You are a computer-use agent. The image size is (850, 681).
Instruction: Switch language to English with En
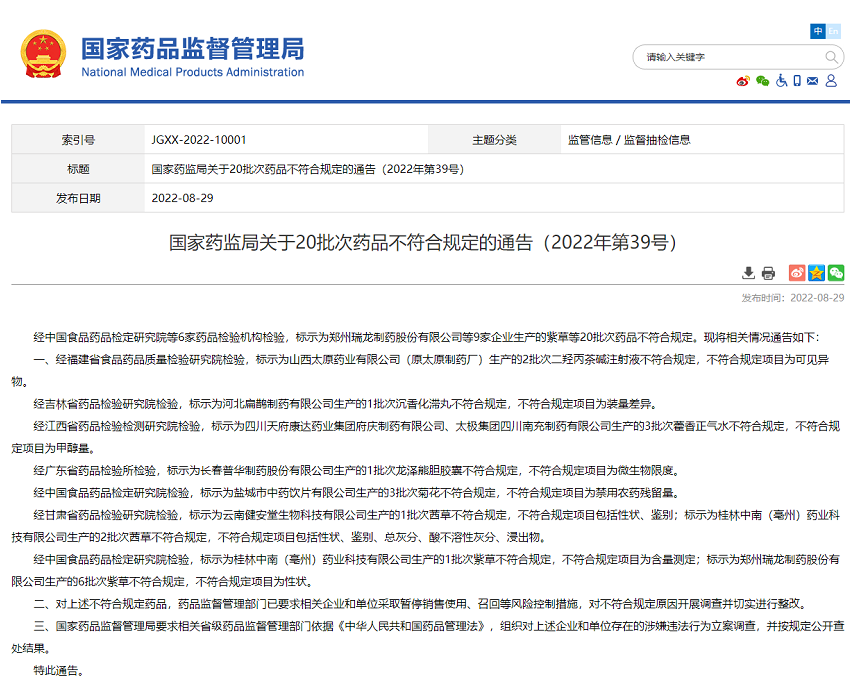pos(833,32)
